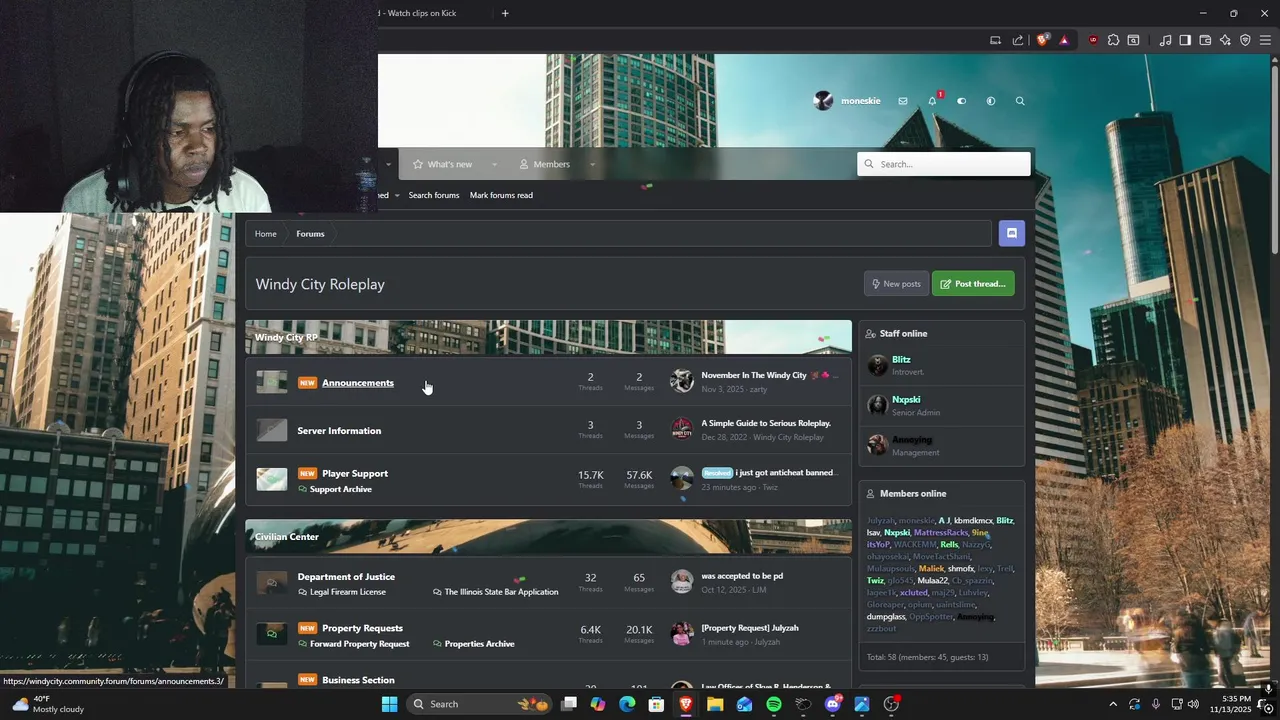
Task: Open Windows Start menu
Action: (389, 704)
